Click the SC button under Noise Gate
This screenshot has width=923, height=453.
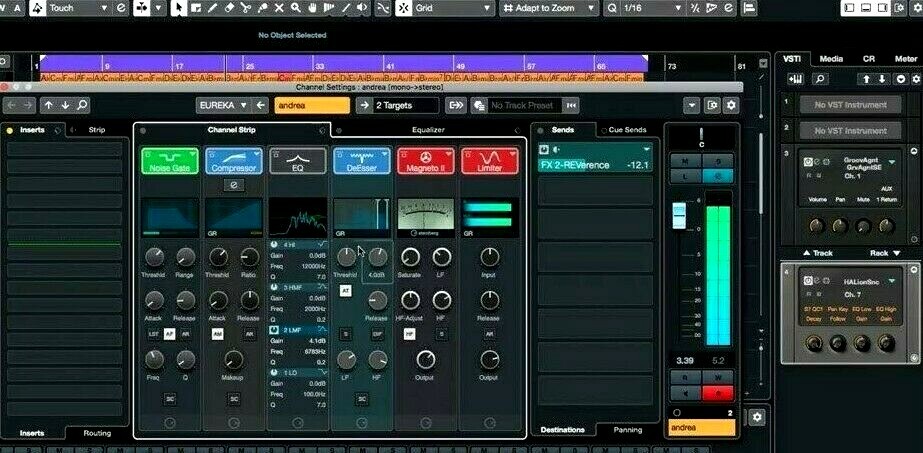coord(170,399)
